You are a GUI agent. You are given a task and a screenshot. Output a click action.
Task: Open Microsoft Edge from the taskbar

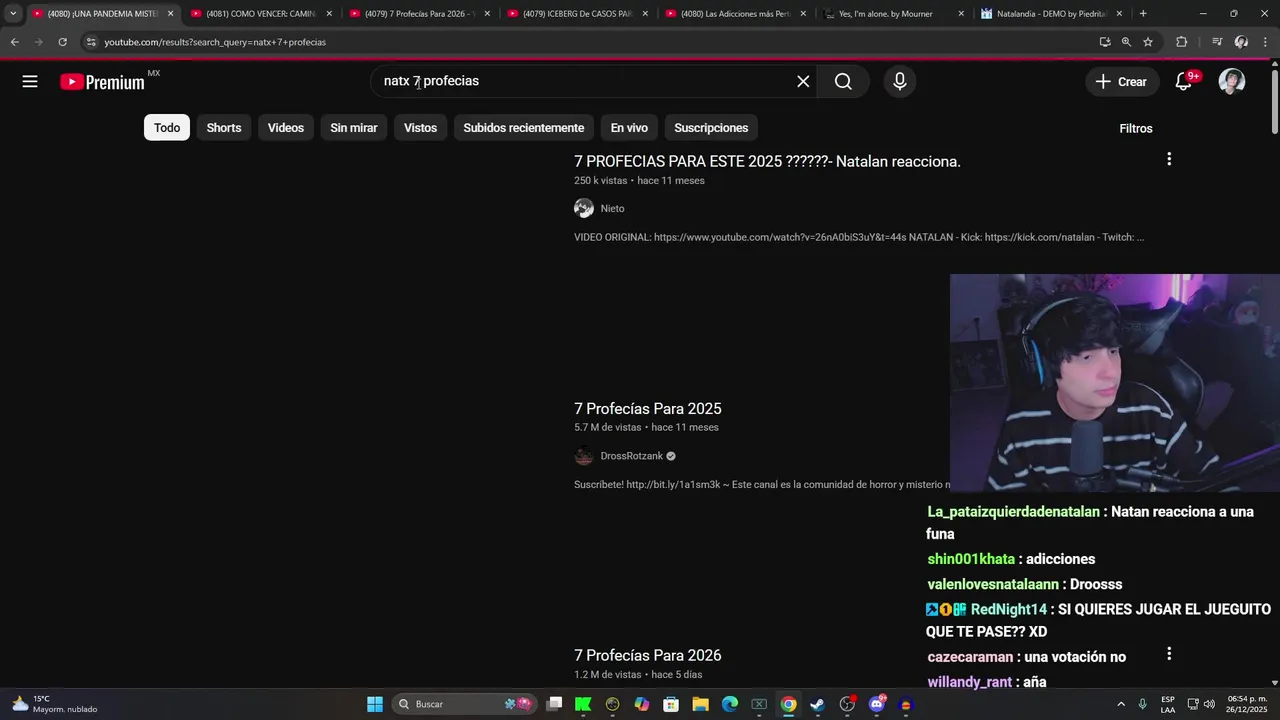pos(730,704)
